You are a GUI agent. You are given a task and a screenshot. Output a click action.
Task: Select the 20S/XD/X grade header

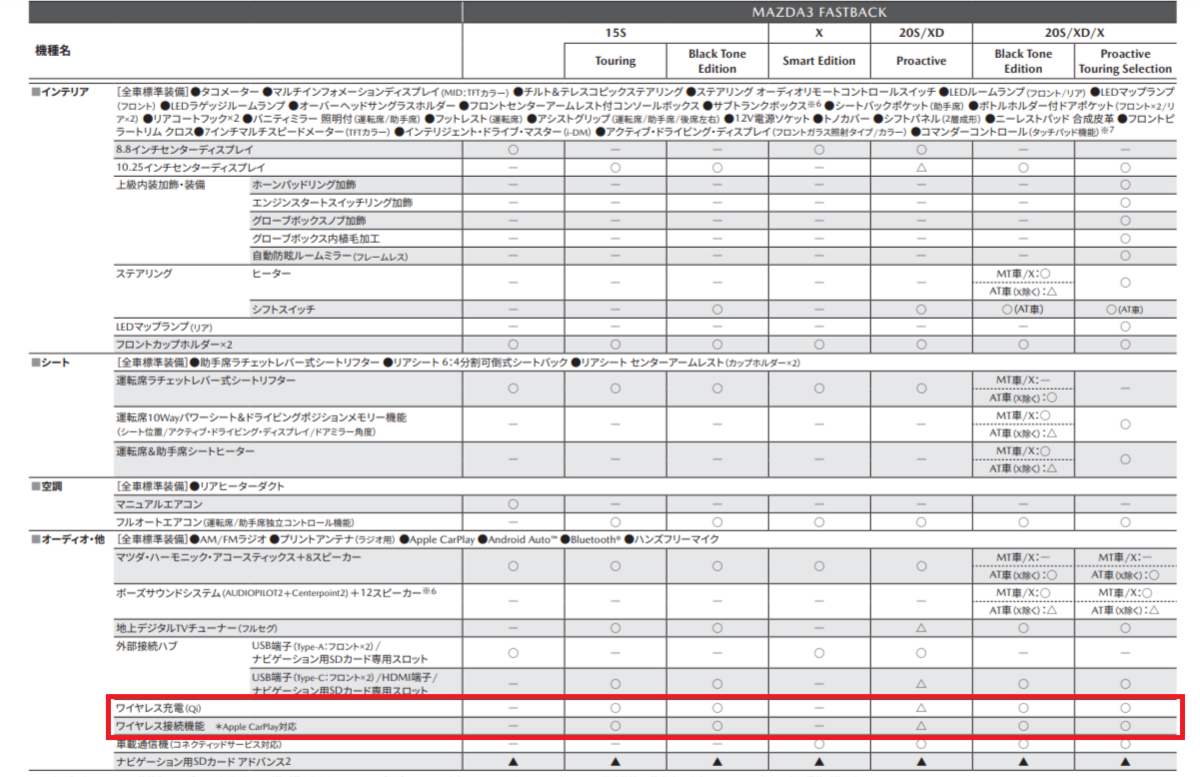1074,33
